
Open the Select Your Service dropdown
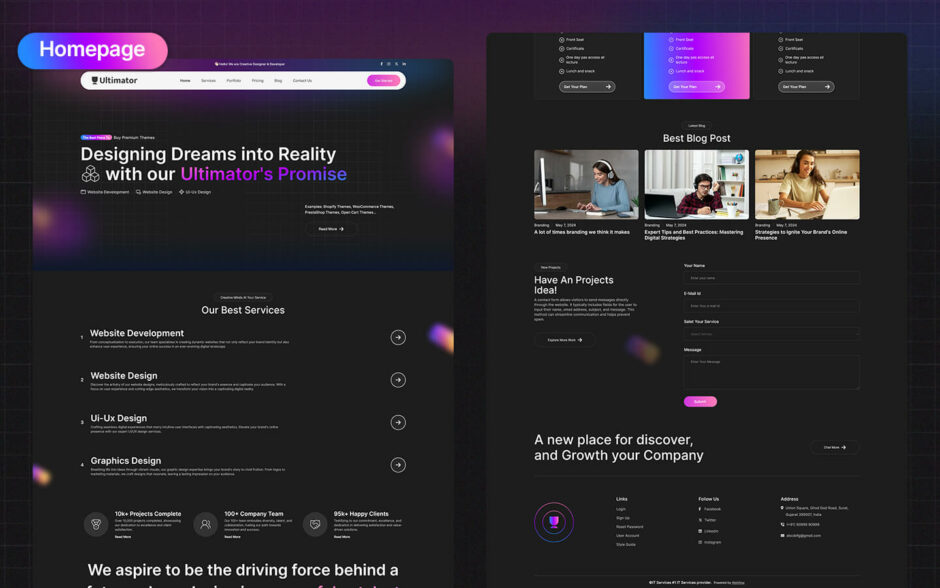pyautogui.click(x=771, y=334)
